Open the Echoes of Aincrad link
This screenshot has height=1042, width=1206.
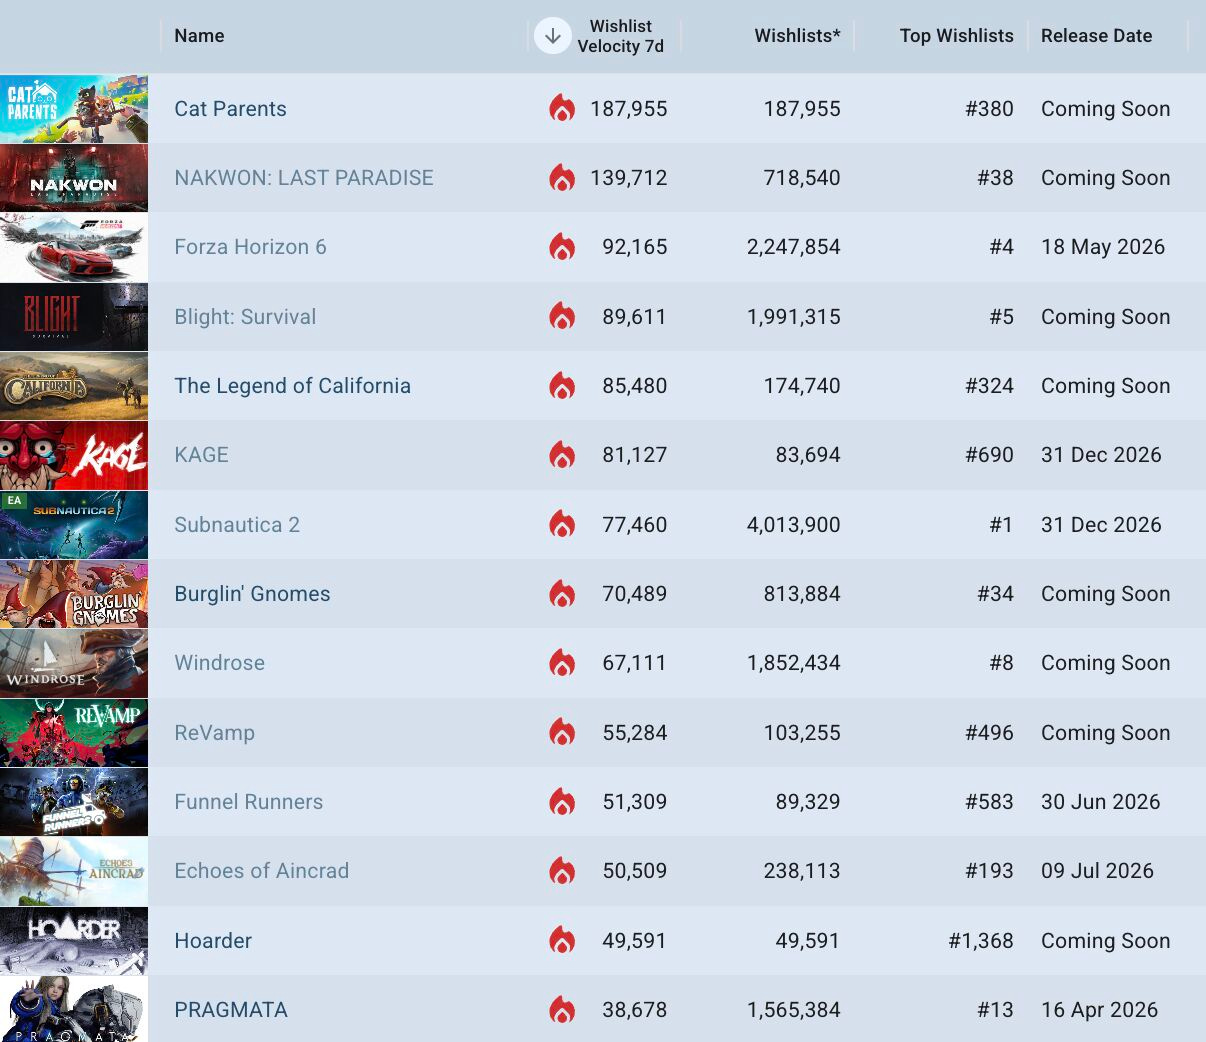click(x=261, y=871)
